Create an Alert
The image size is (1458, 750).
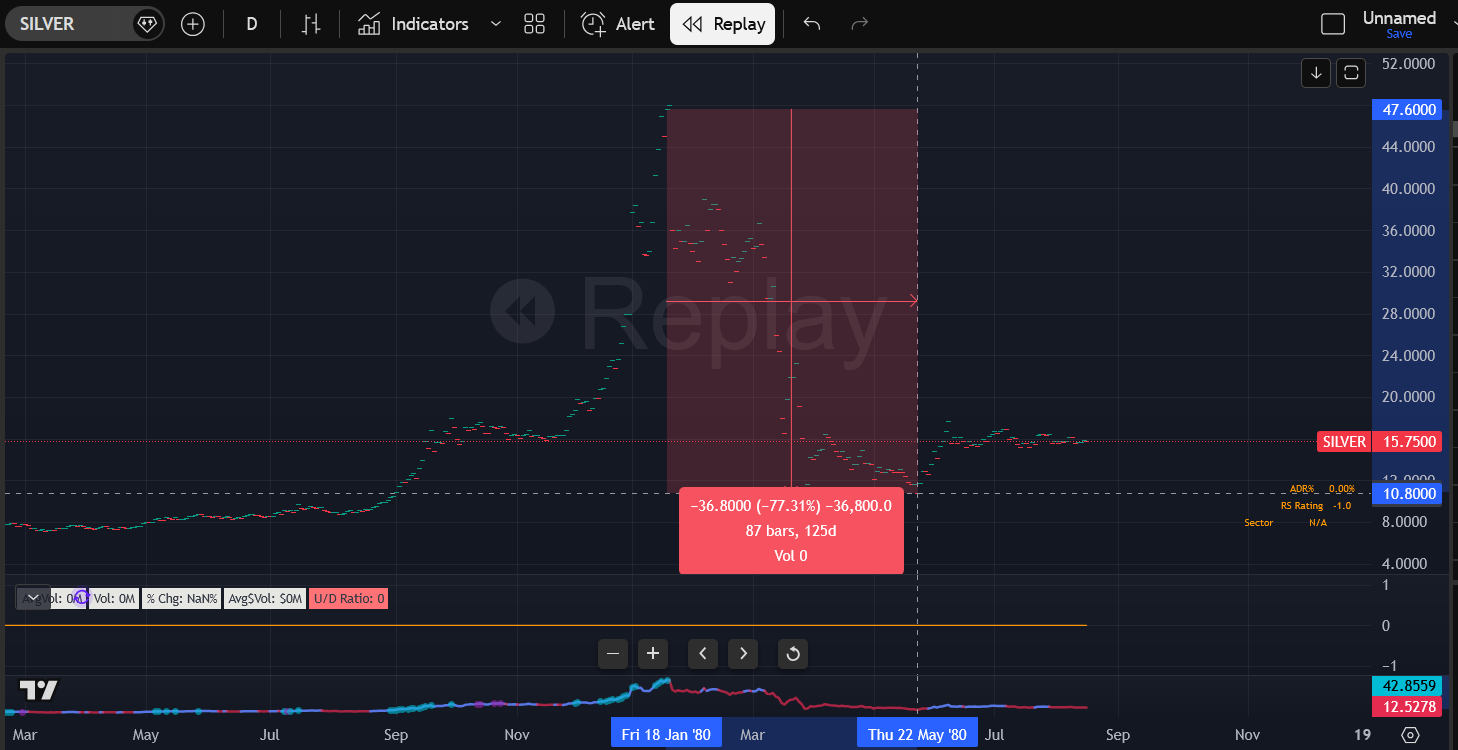618,24
